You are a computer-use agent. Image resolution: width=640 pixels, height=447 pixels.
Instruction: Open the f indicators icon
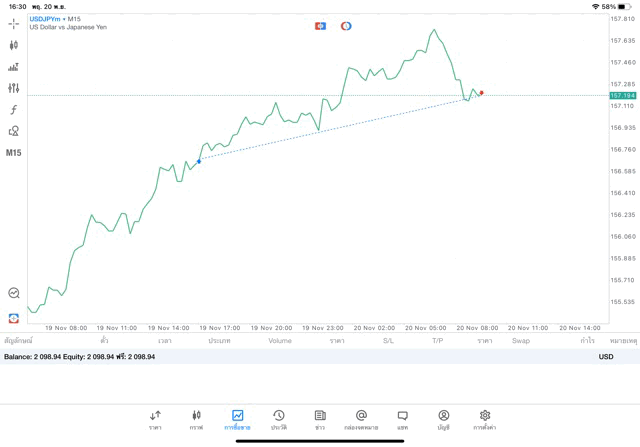[x=13, y=110]
